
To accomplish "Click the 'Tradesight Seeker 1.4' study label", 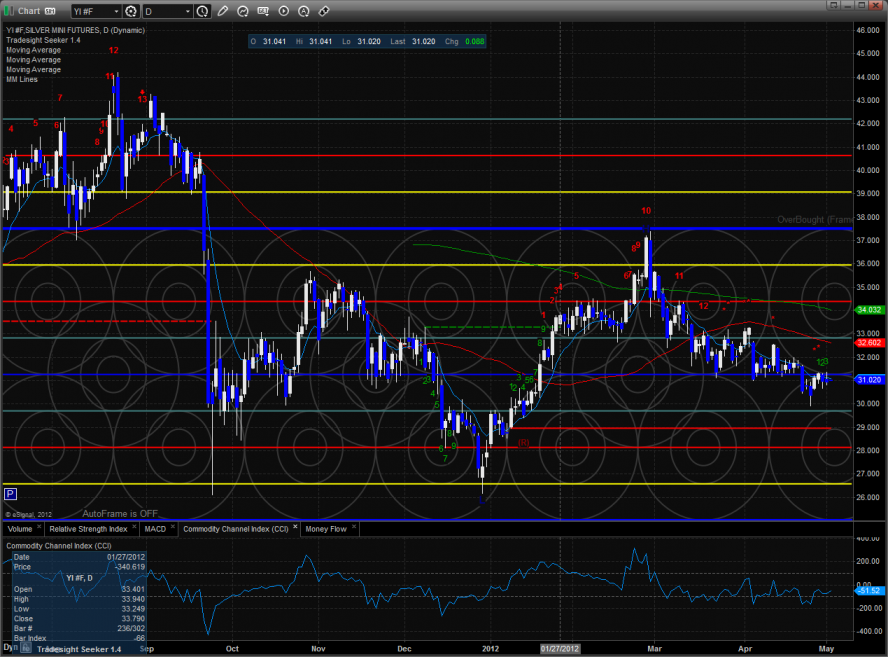I will (43, 40).
